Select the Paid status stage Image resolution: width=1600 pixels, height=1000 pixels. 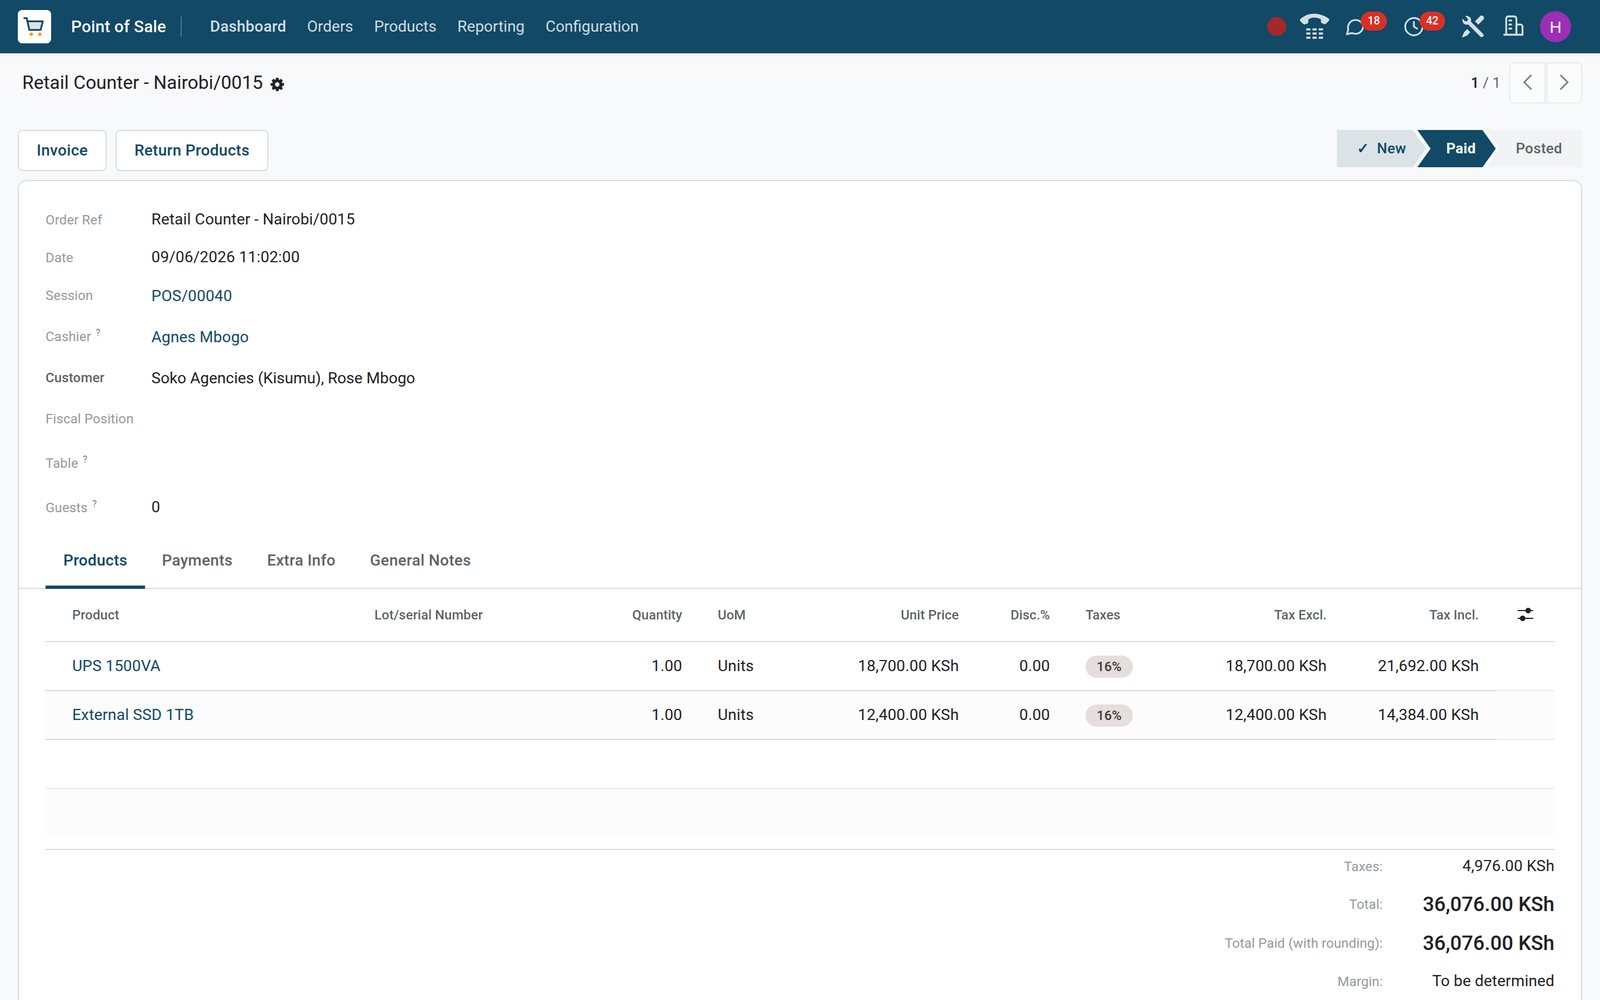[1460, 149]
